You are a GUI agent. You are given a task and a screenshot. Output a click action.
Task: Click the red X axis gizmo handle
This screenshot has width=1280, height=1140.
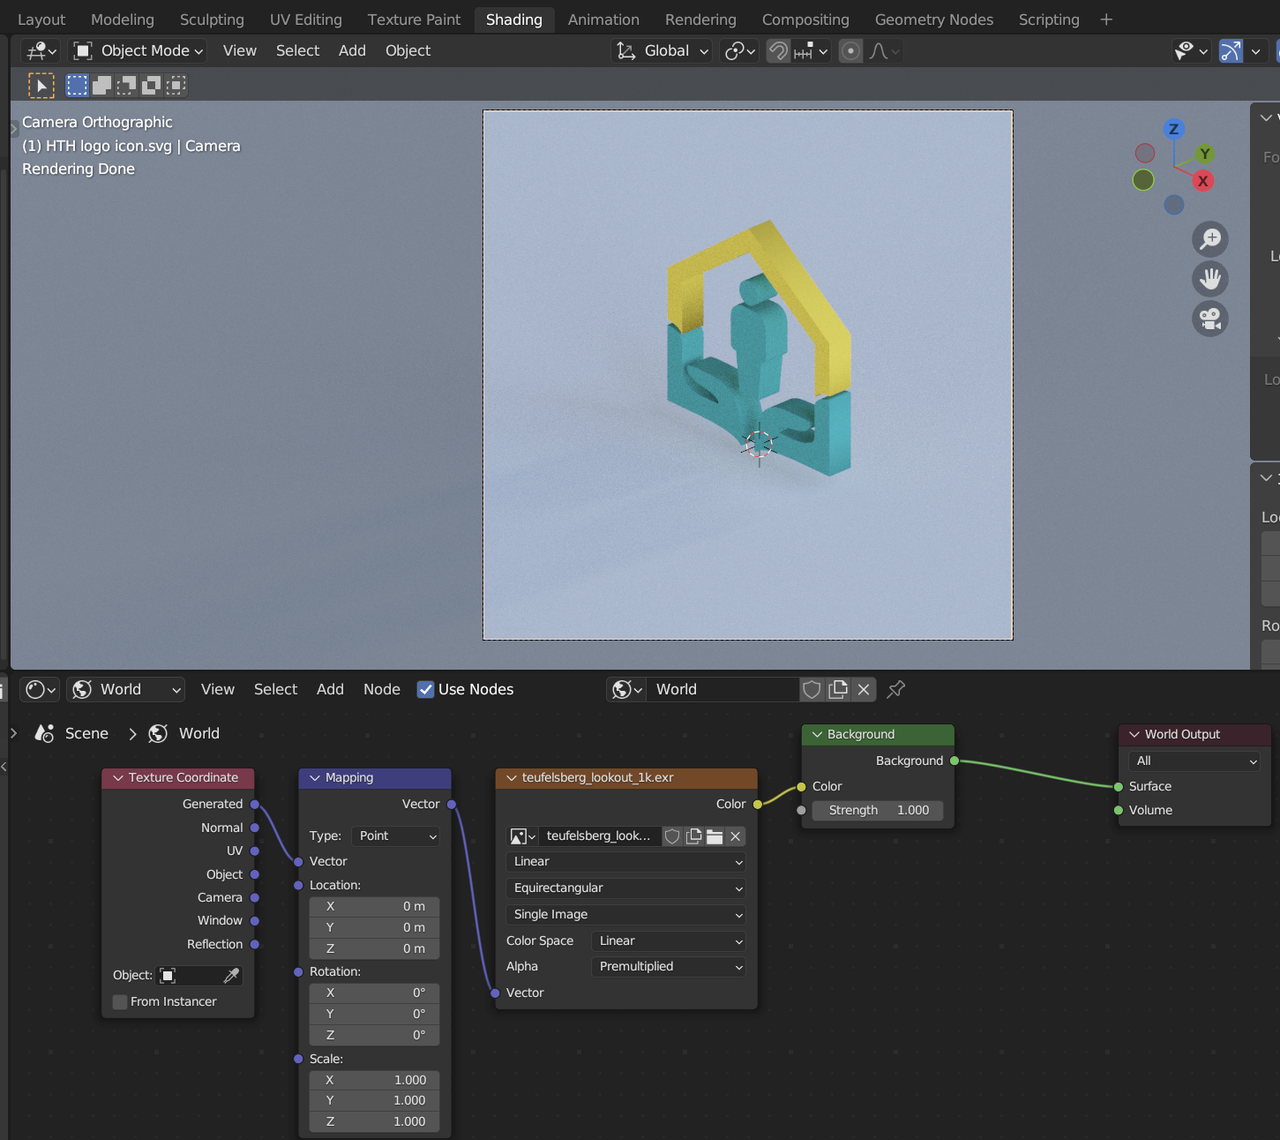[x=1203, y=181]
